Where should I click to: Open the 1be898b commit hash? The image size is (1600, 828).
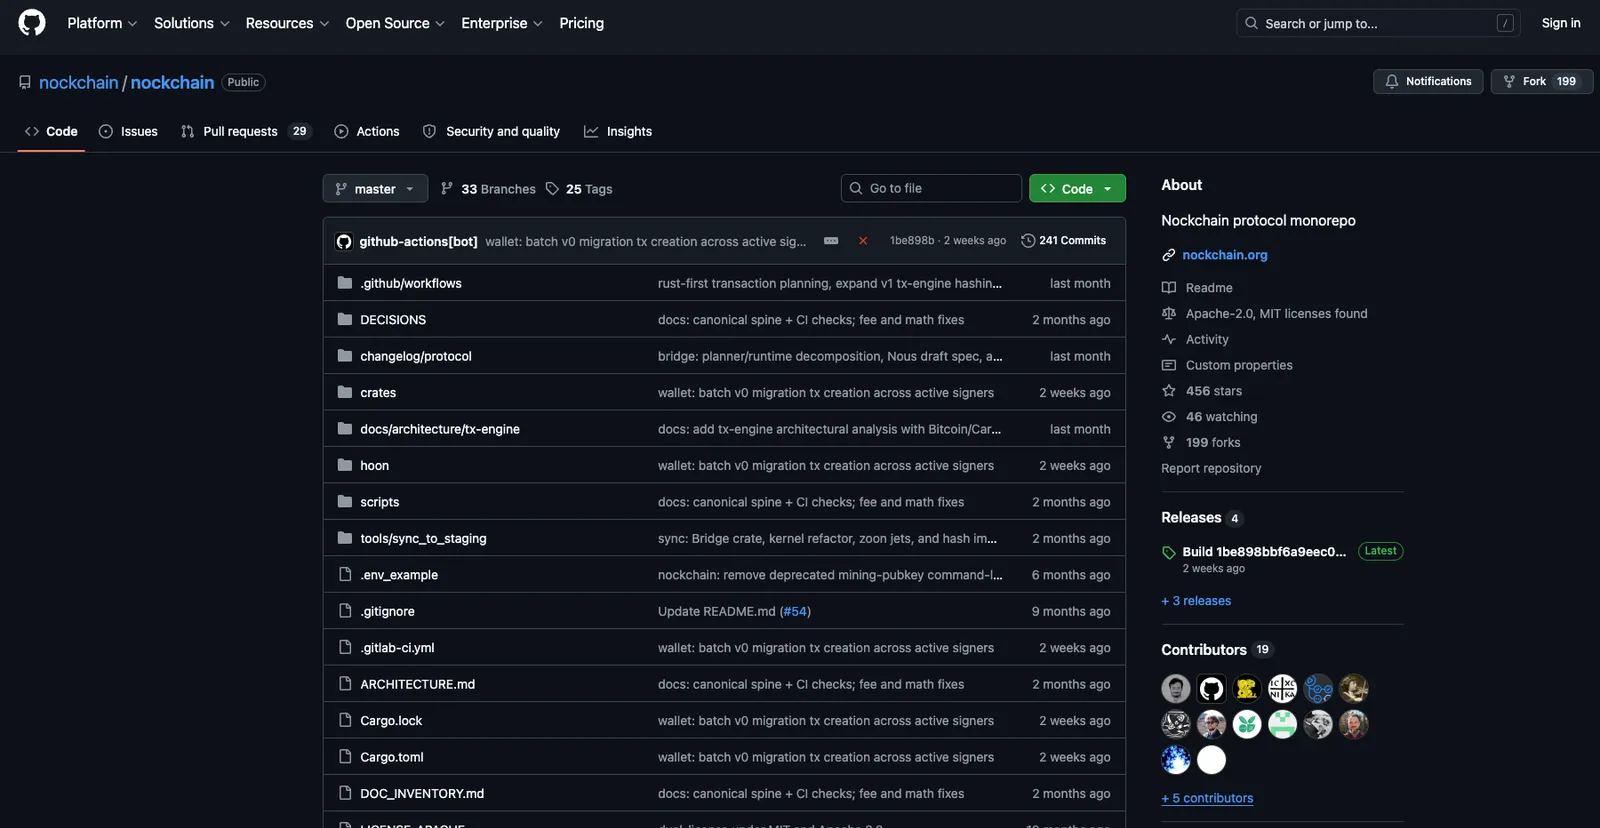(912, 241)
